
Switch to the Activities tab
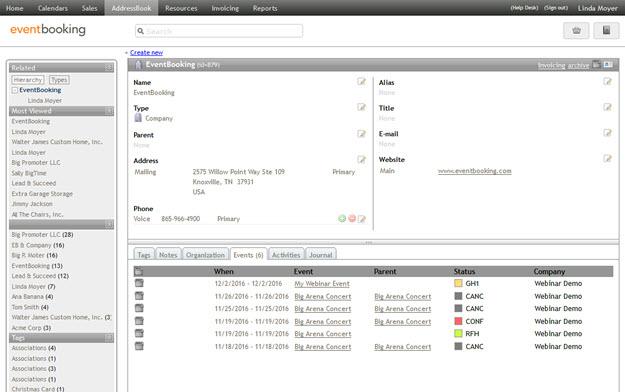pos(286,254)
